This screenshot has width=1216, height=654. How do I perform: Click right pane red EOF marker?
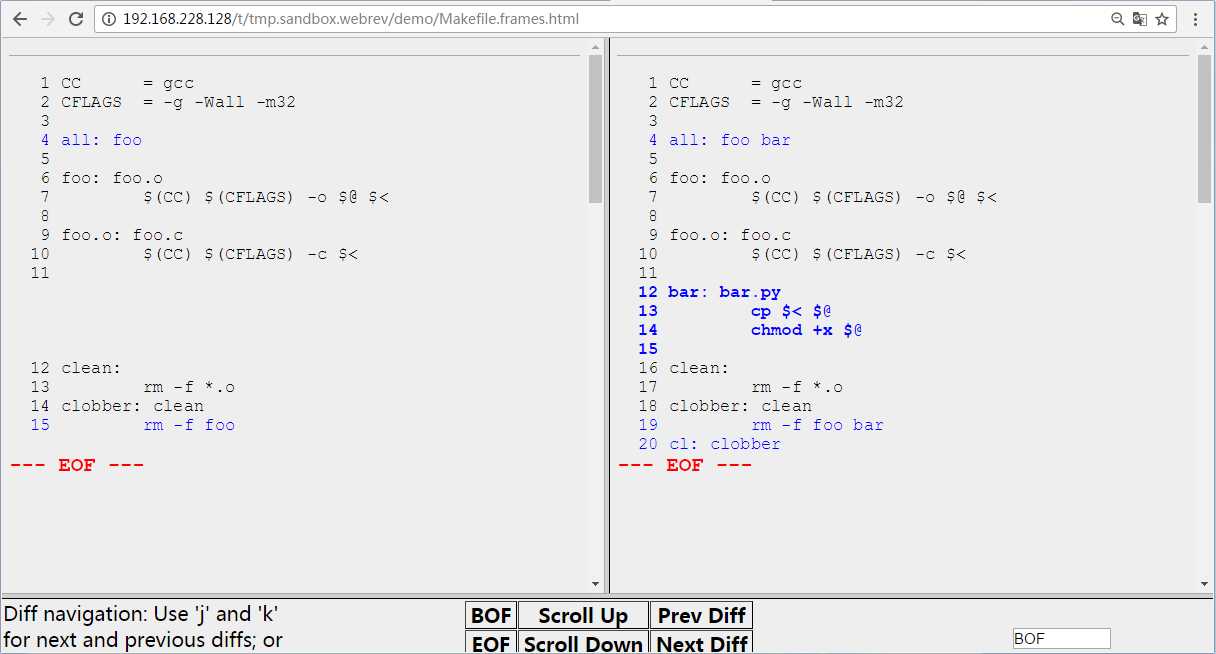click(685, 465)
